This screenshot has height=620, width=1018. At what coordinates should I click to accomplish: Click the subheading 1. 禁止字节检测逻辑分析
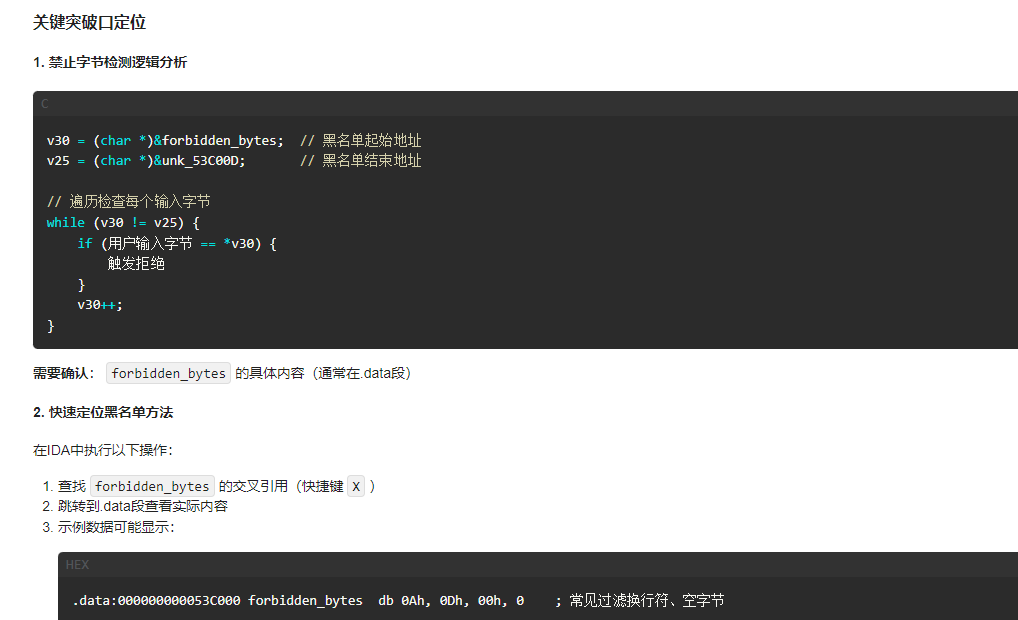point(110,62)
